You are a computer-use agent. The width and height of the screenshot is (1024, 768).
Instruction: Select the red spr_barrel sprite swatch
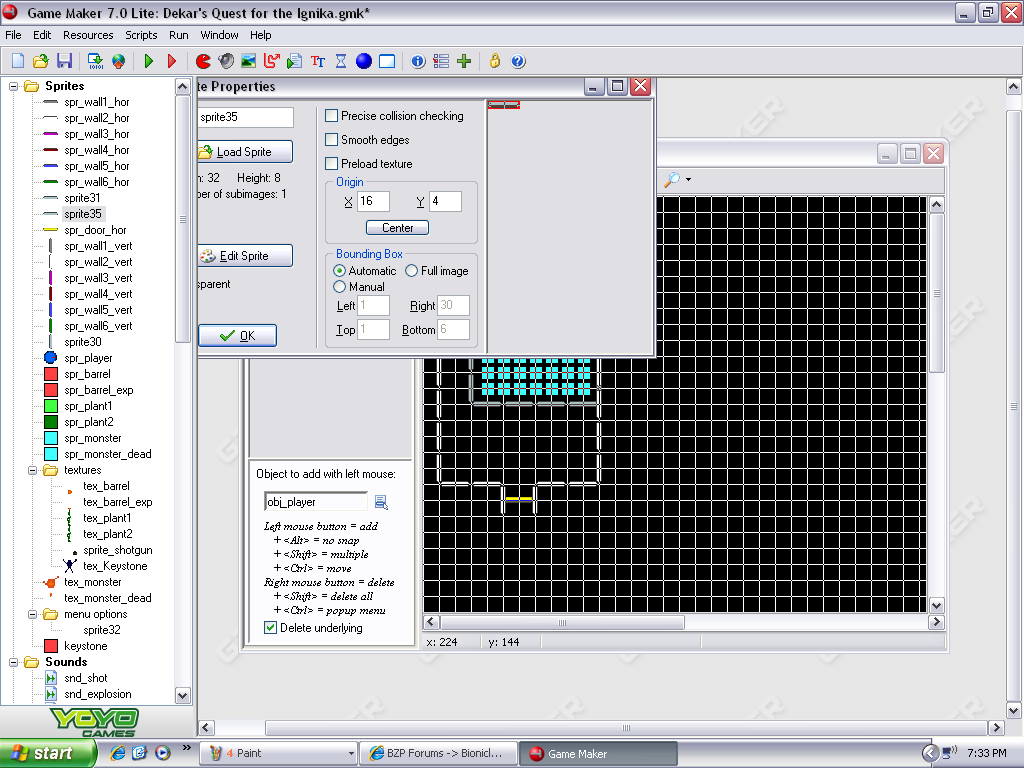pyautogui.click(x=51, y=374)
